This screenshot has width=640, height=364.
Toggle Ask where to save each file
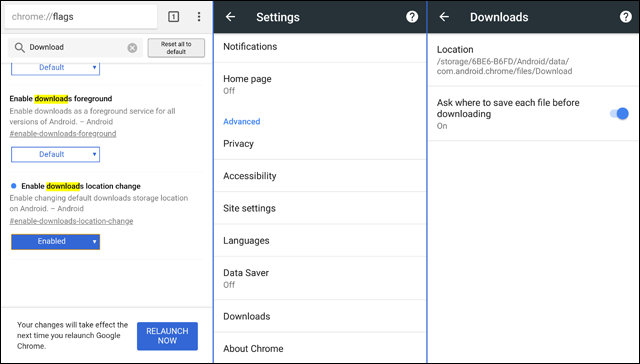pyautogui.click(x=619, y=114)
